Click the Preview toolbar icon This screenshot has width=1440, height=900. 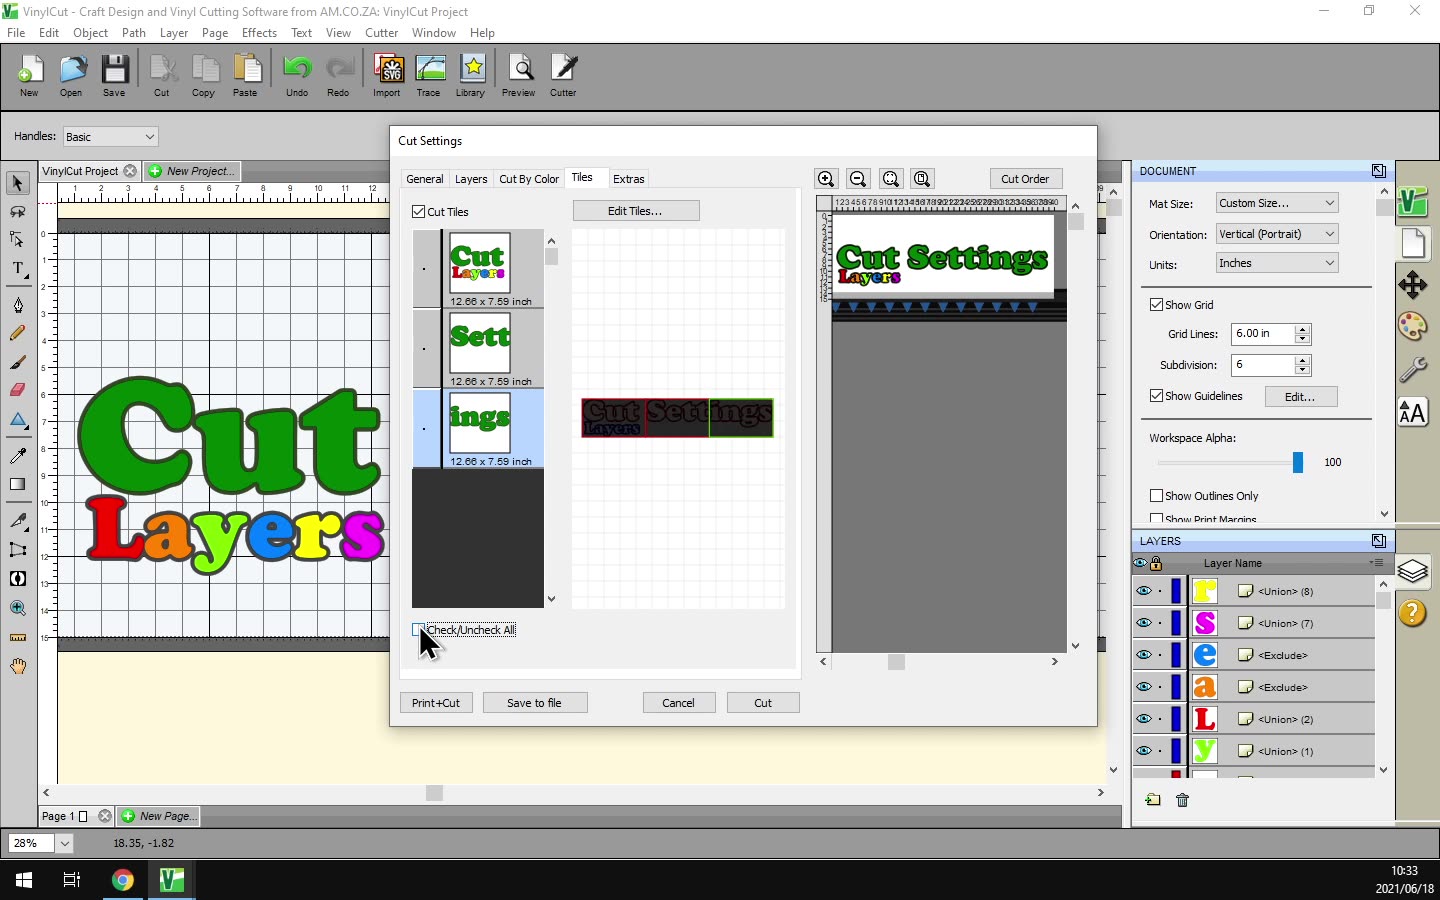point(519,75)
